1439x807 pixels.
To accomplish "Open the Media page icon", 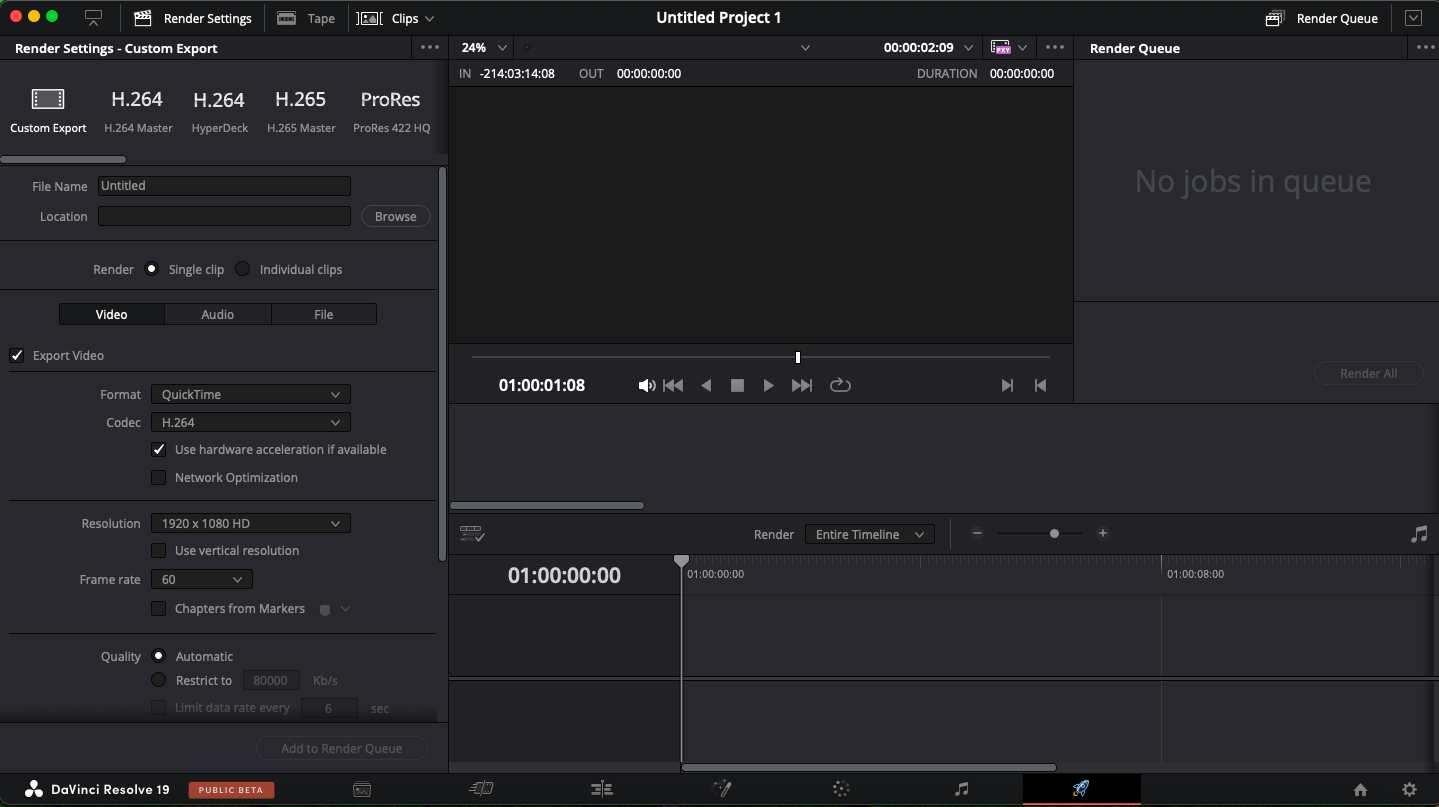I will (362, 790).
